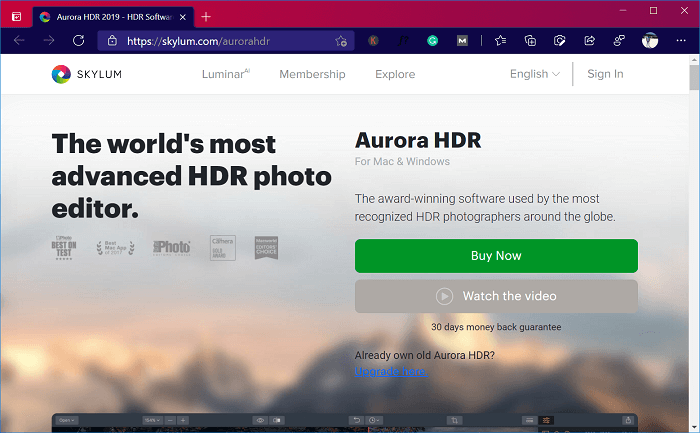700x433 pixels.
Task: Click Watch the video button
Action: coord(496,296)
